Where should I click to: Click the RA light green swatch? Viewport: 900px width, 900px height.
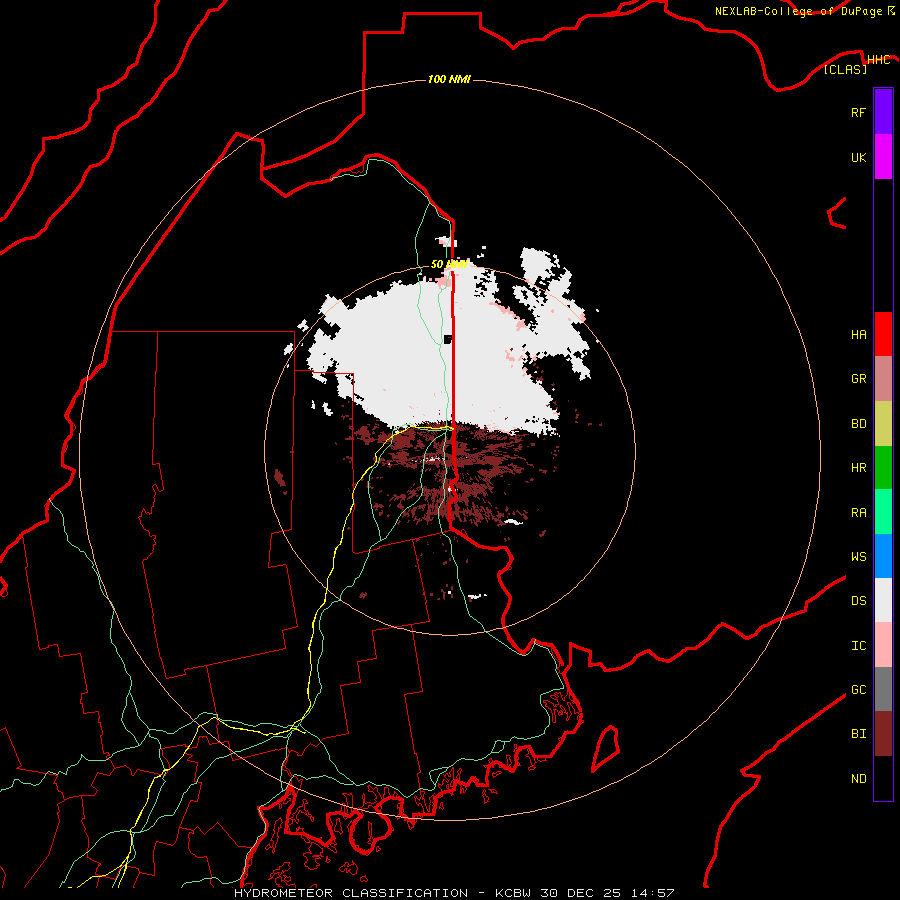(x=883, y=512)
